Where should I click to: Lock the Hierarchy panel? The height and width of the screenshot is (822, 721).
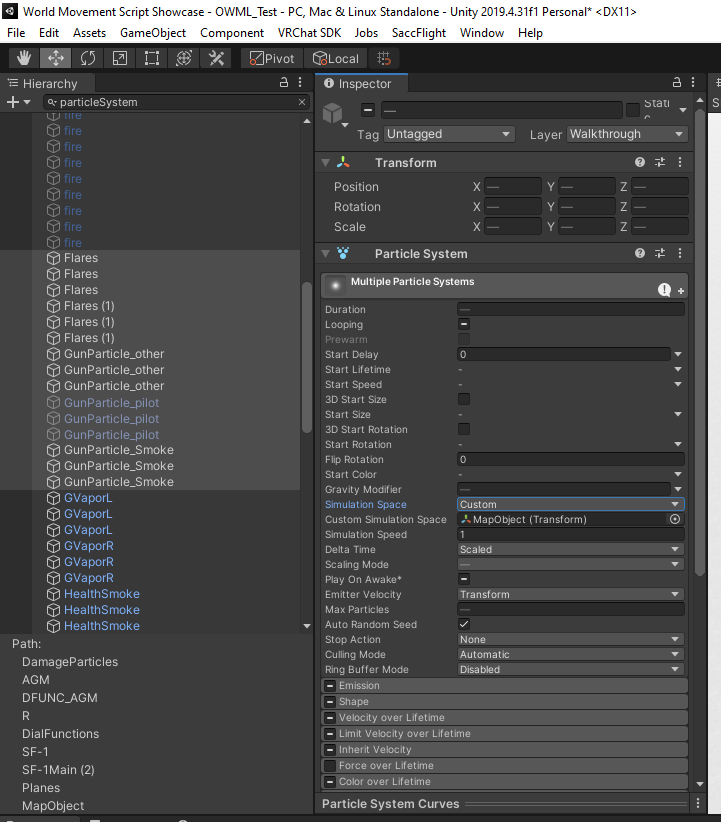[x=284, y=82]
